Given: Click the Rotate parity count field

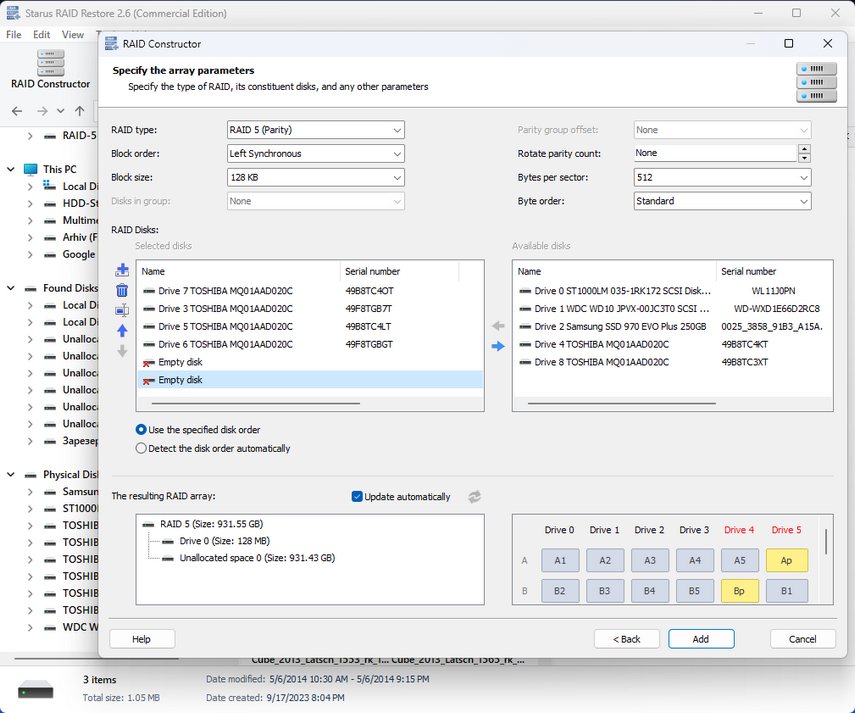Looking at the screenshot, I should (x=715, y=153).
